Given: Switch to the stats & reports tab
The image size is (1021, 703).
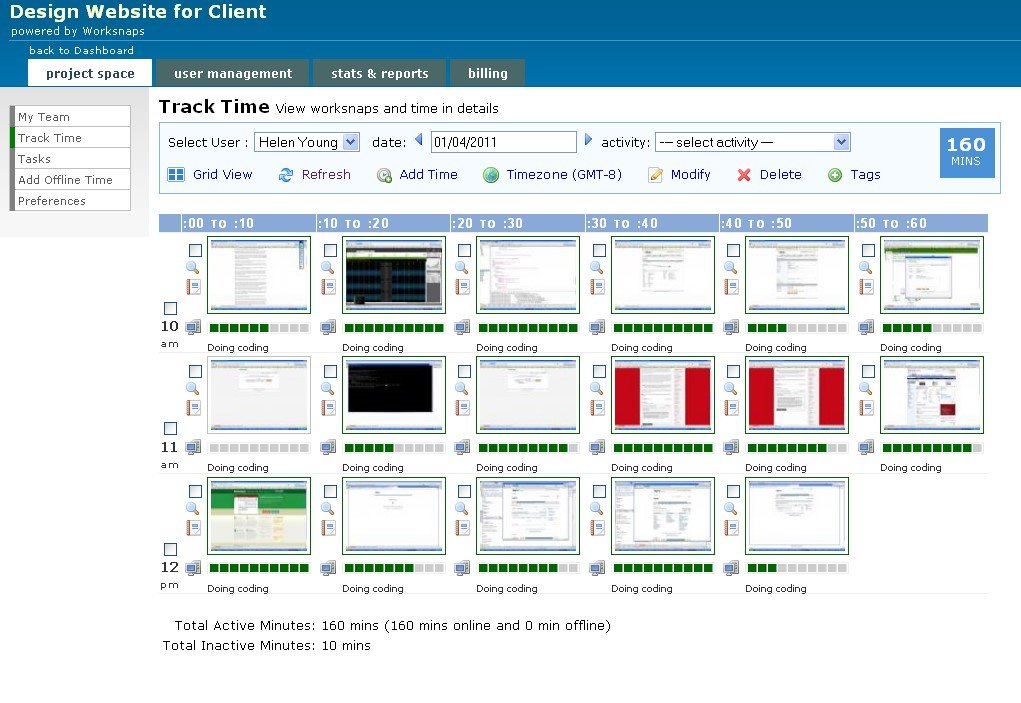Looking at the screenshot, I should click(x=380, y=73).
